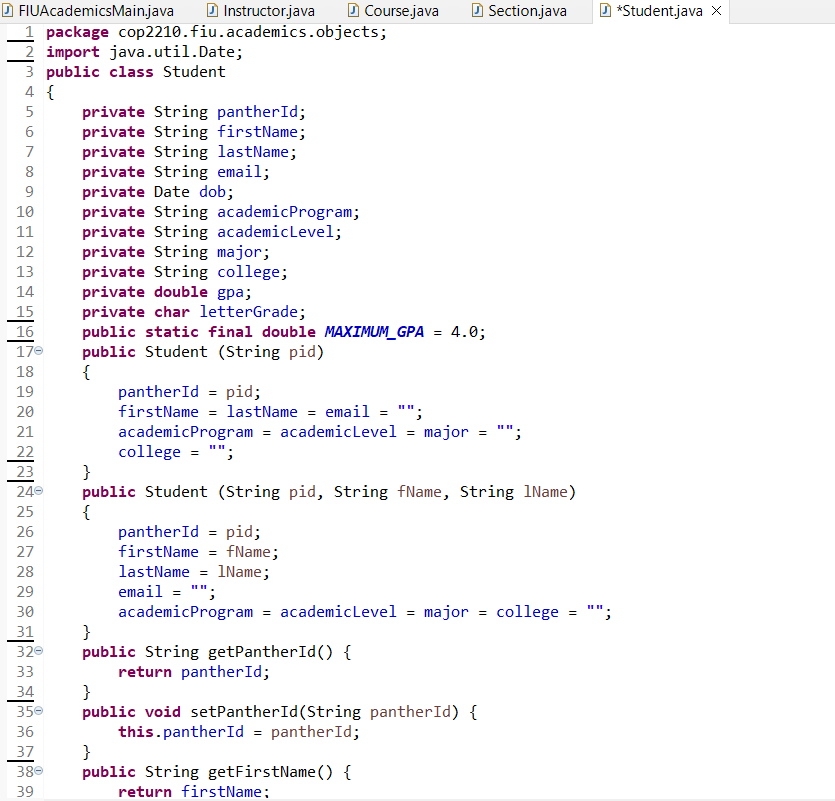Viewport: 835px width, 801px height.
Task: Select the Course.java editor tab
Action: tap(394, 11)
